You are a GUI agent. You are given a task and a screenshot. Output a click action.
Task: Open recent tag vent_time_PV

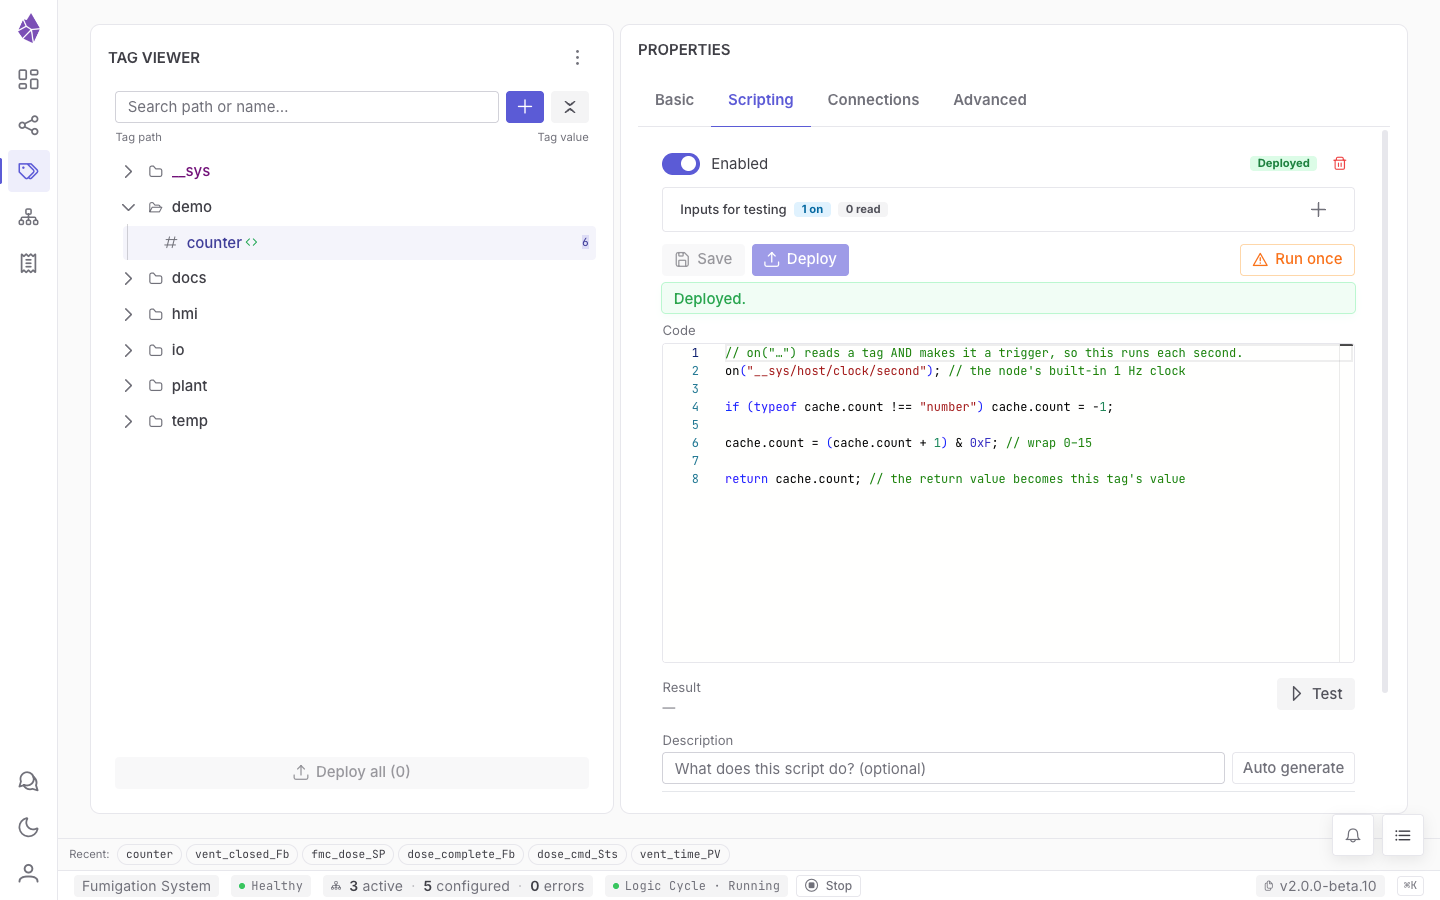click(680, 855)
